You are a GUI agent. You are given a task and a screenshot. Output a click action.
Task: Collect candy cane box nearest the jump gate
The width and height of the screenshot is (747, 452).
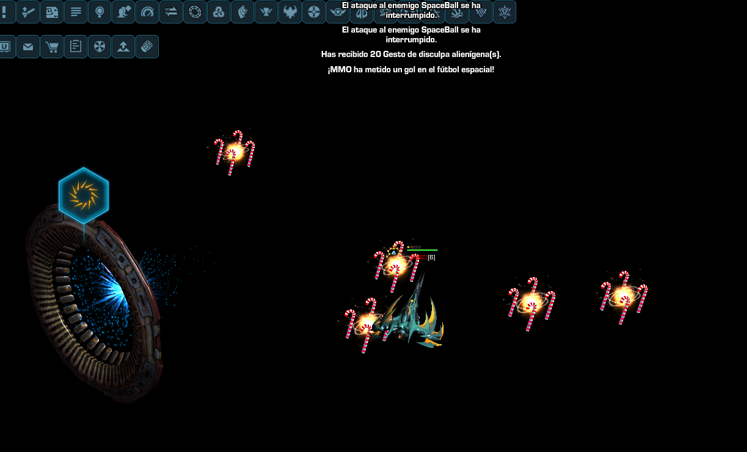coord(234,152)
